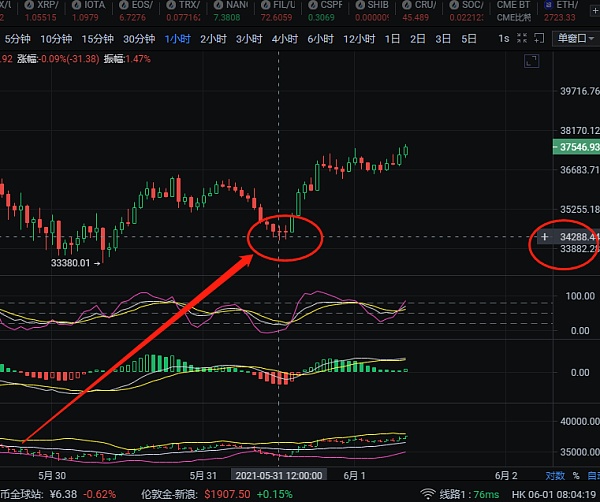
Task: Click the TRX coin icon
Action: tap(171, 5)
